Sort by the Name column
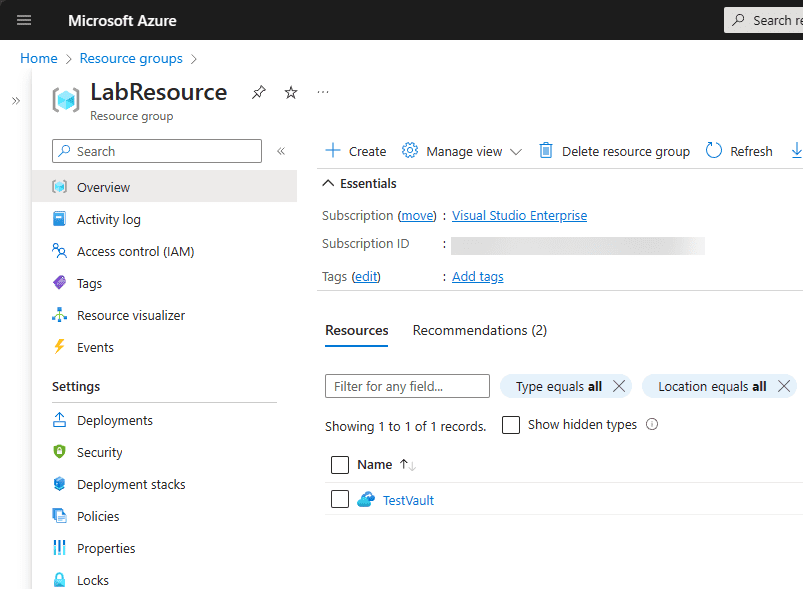 tap(386, 465)
